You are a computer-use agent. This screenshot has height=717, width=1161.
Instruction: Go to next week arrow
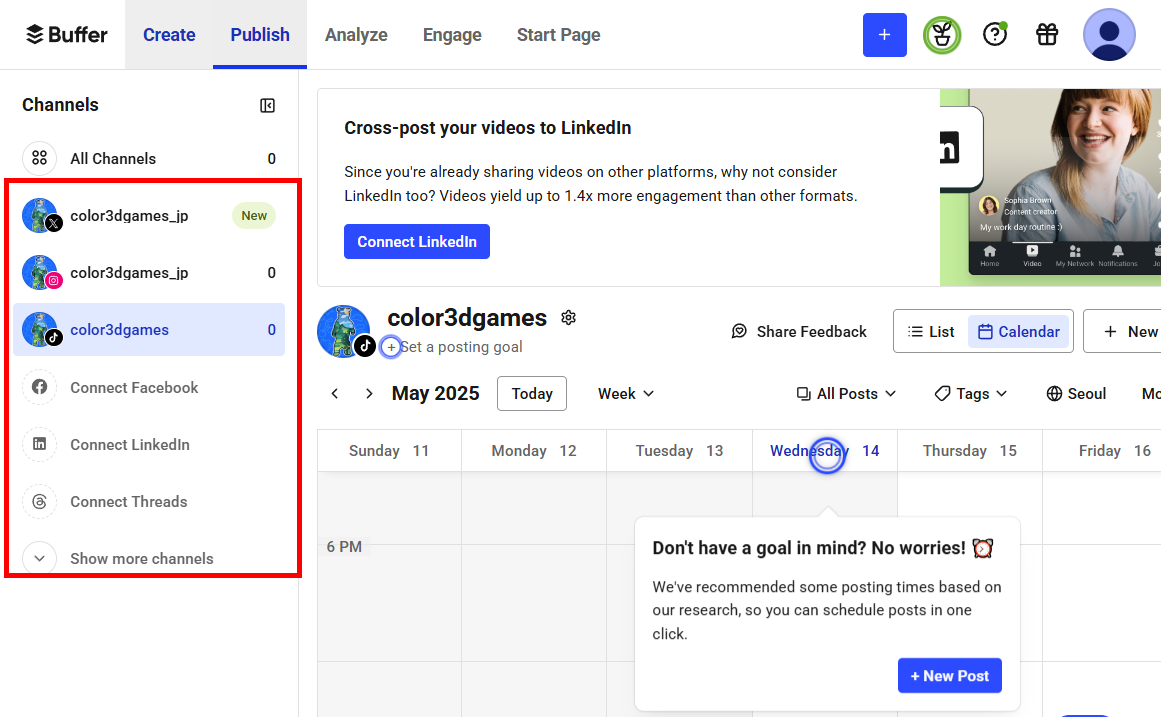[369, 393]
